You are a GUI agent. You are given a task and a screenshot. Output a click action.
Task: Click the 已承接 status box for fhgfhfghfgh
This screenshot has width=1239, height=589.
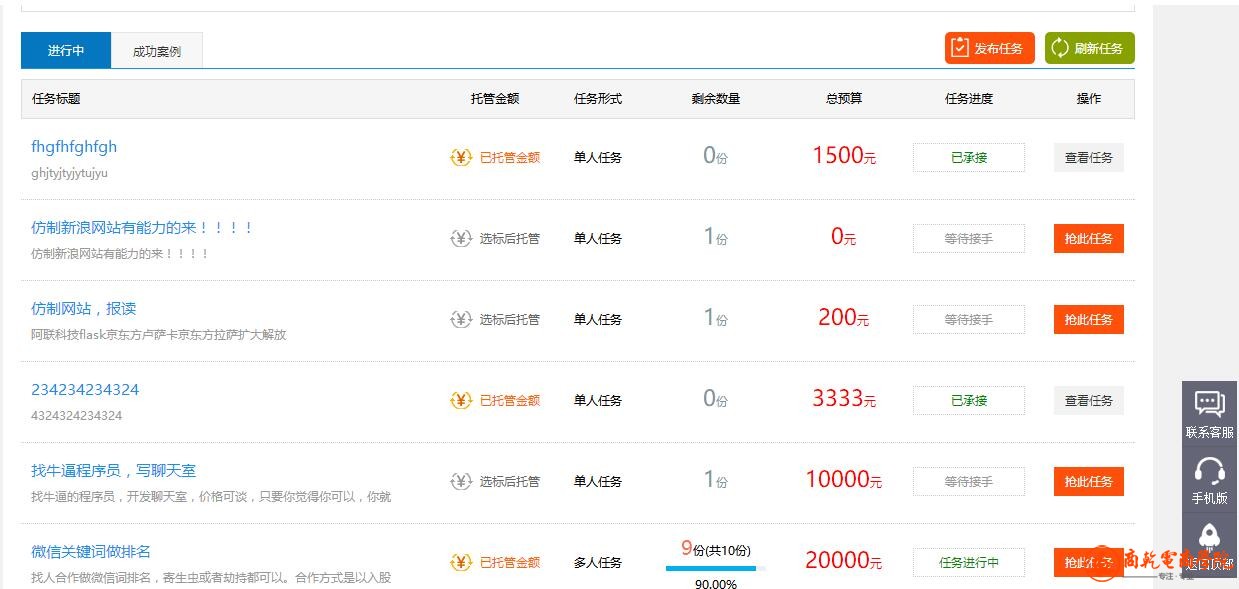pos(968,157)
